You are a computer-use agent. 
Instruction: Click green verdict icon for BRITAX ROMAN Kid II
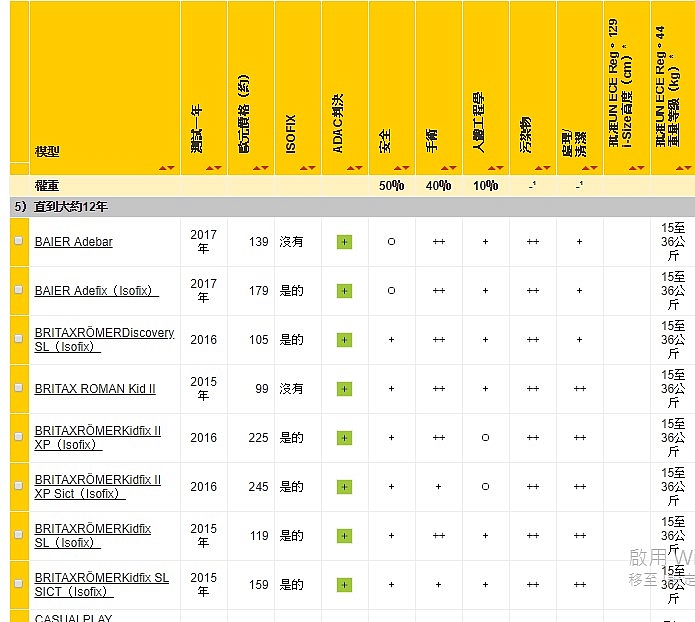(x=344, y=389)
